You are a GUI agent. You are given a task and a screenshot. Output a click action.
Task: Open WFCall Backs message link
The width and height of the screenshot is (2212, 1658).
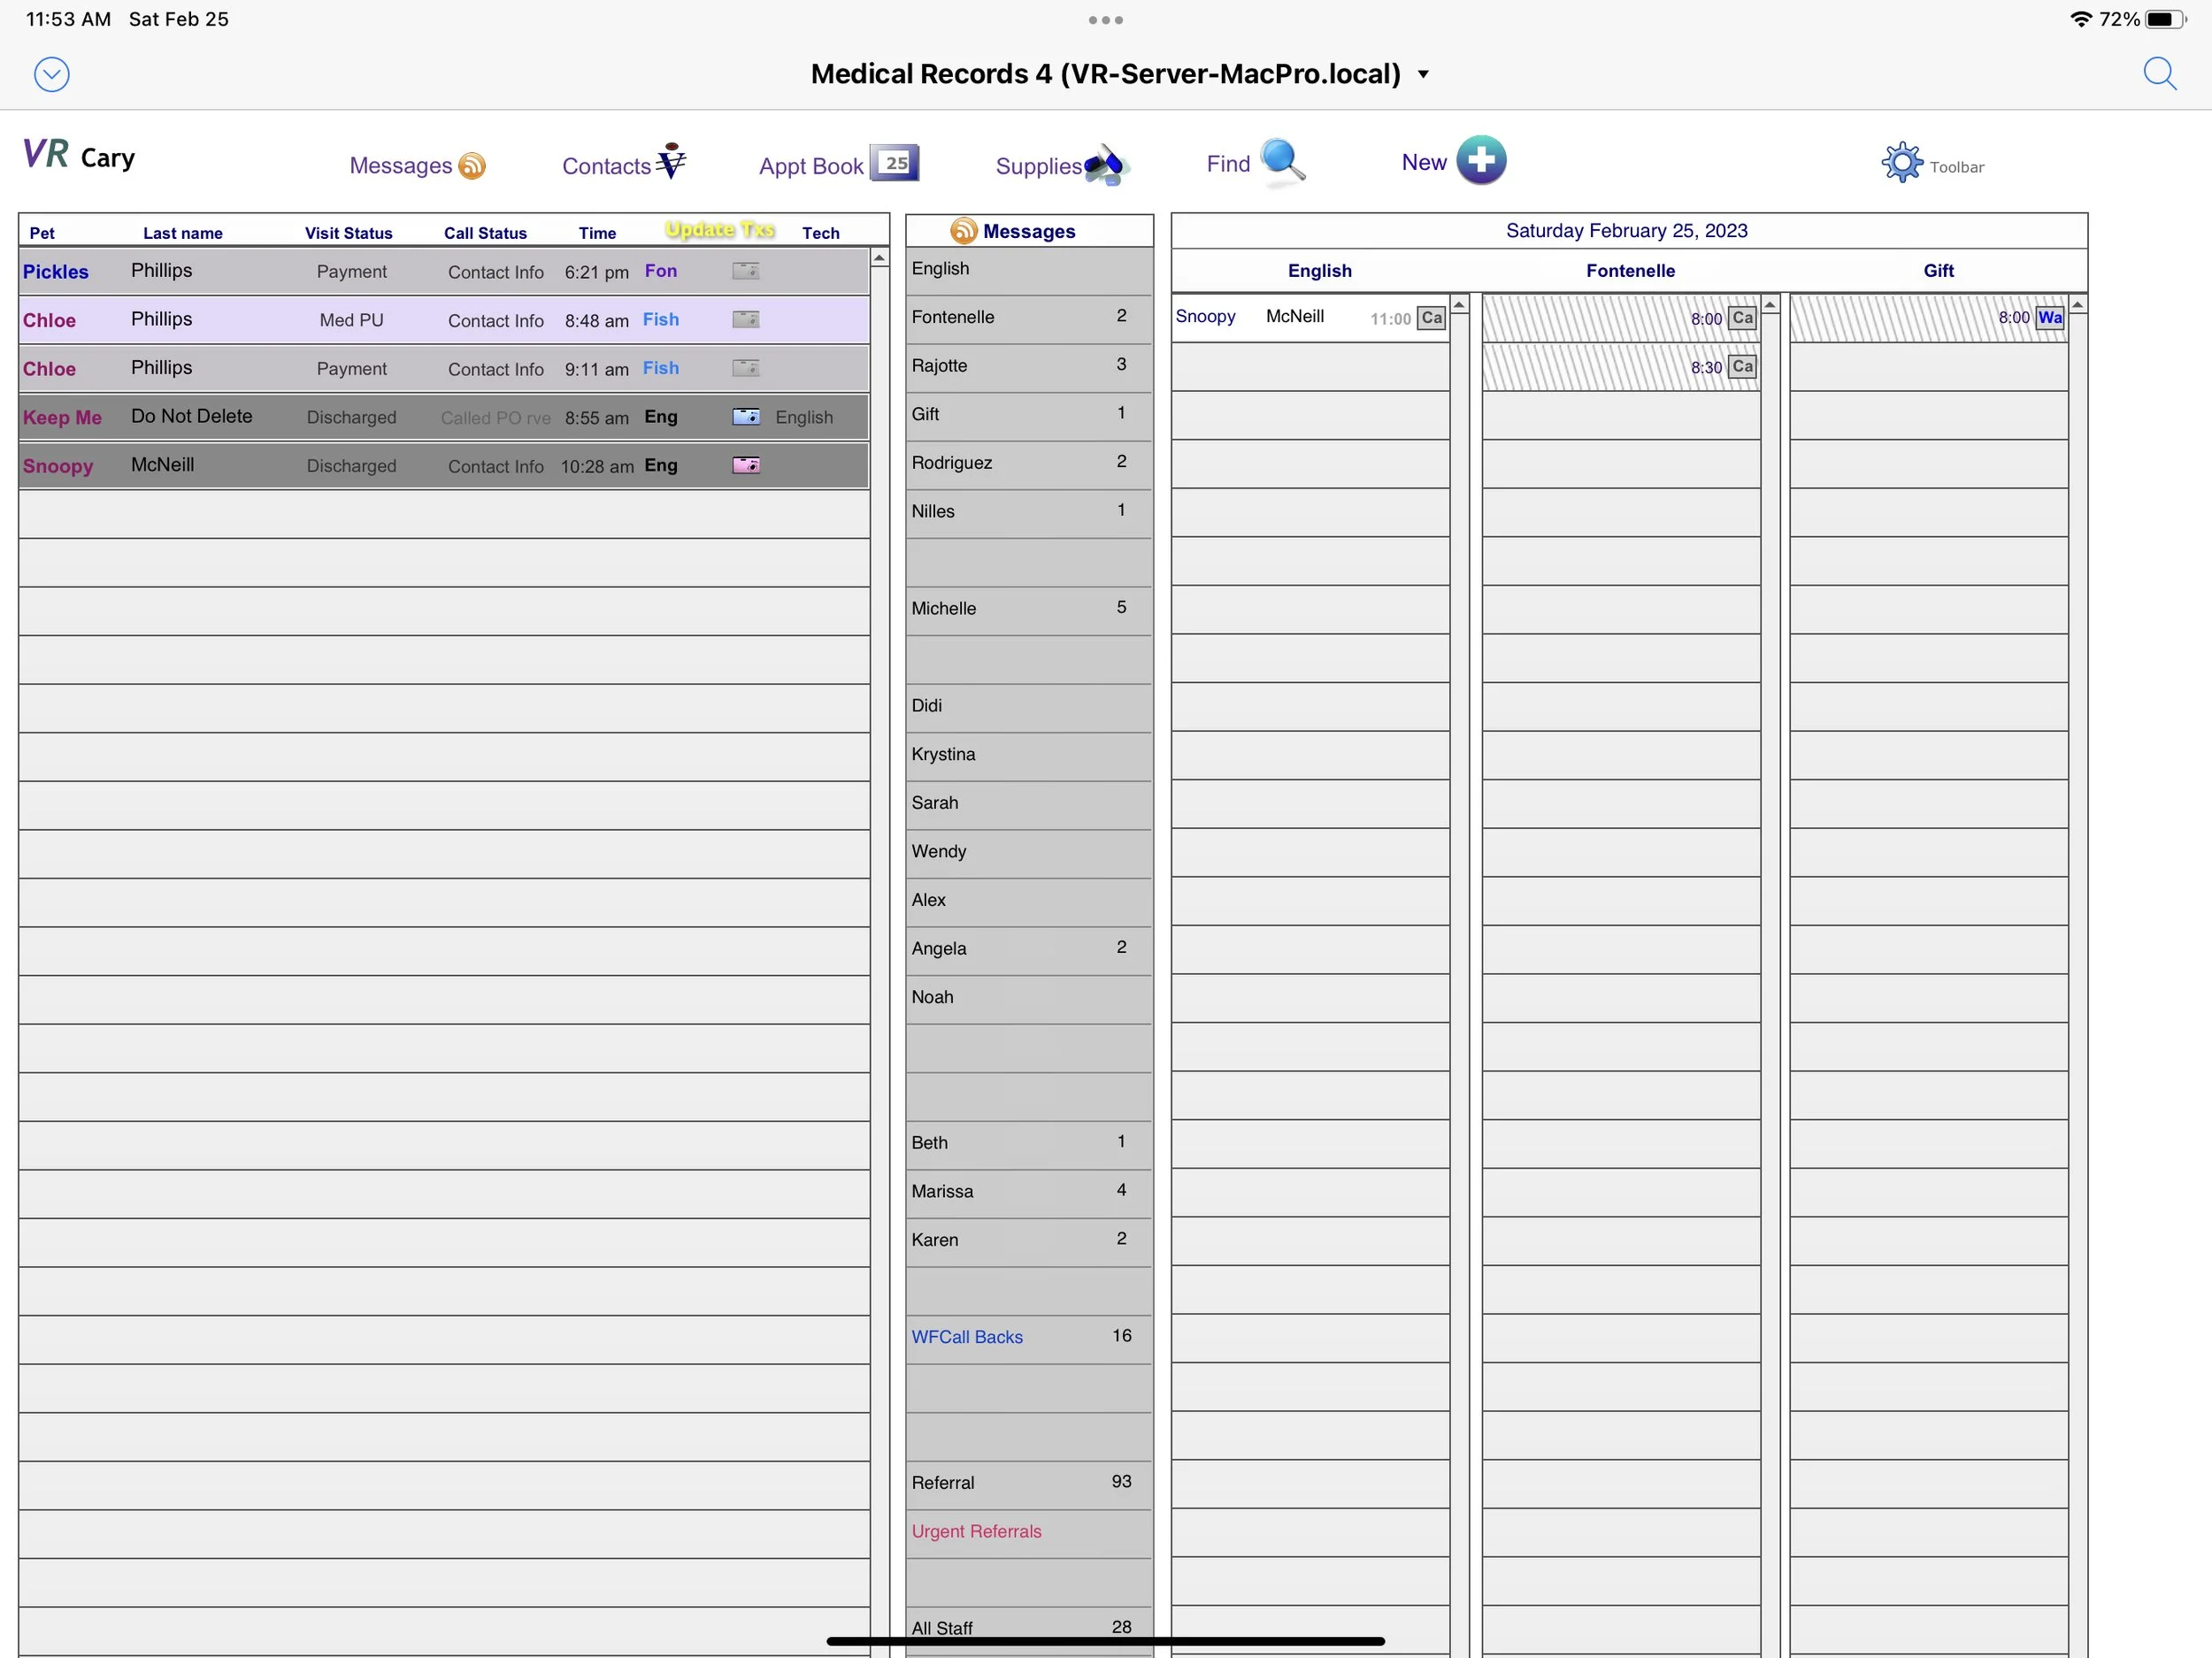(966, 1337)
